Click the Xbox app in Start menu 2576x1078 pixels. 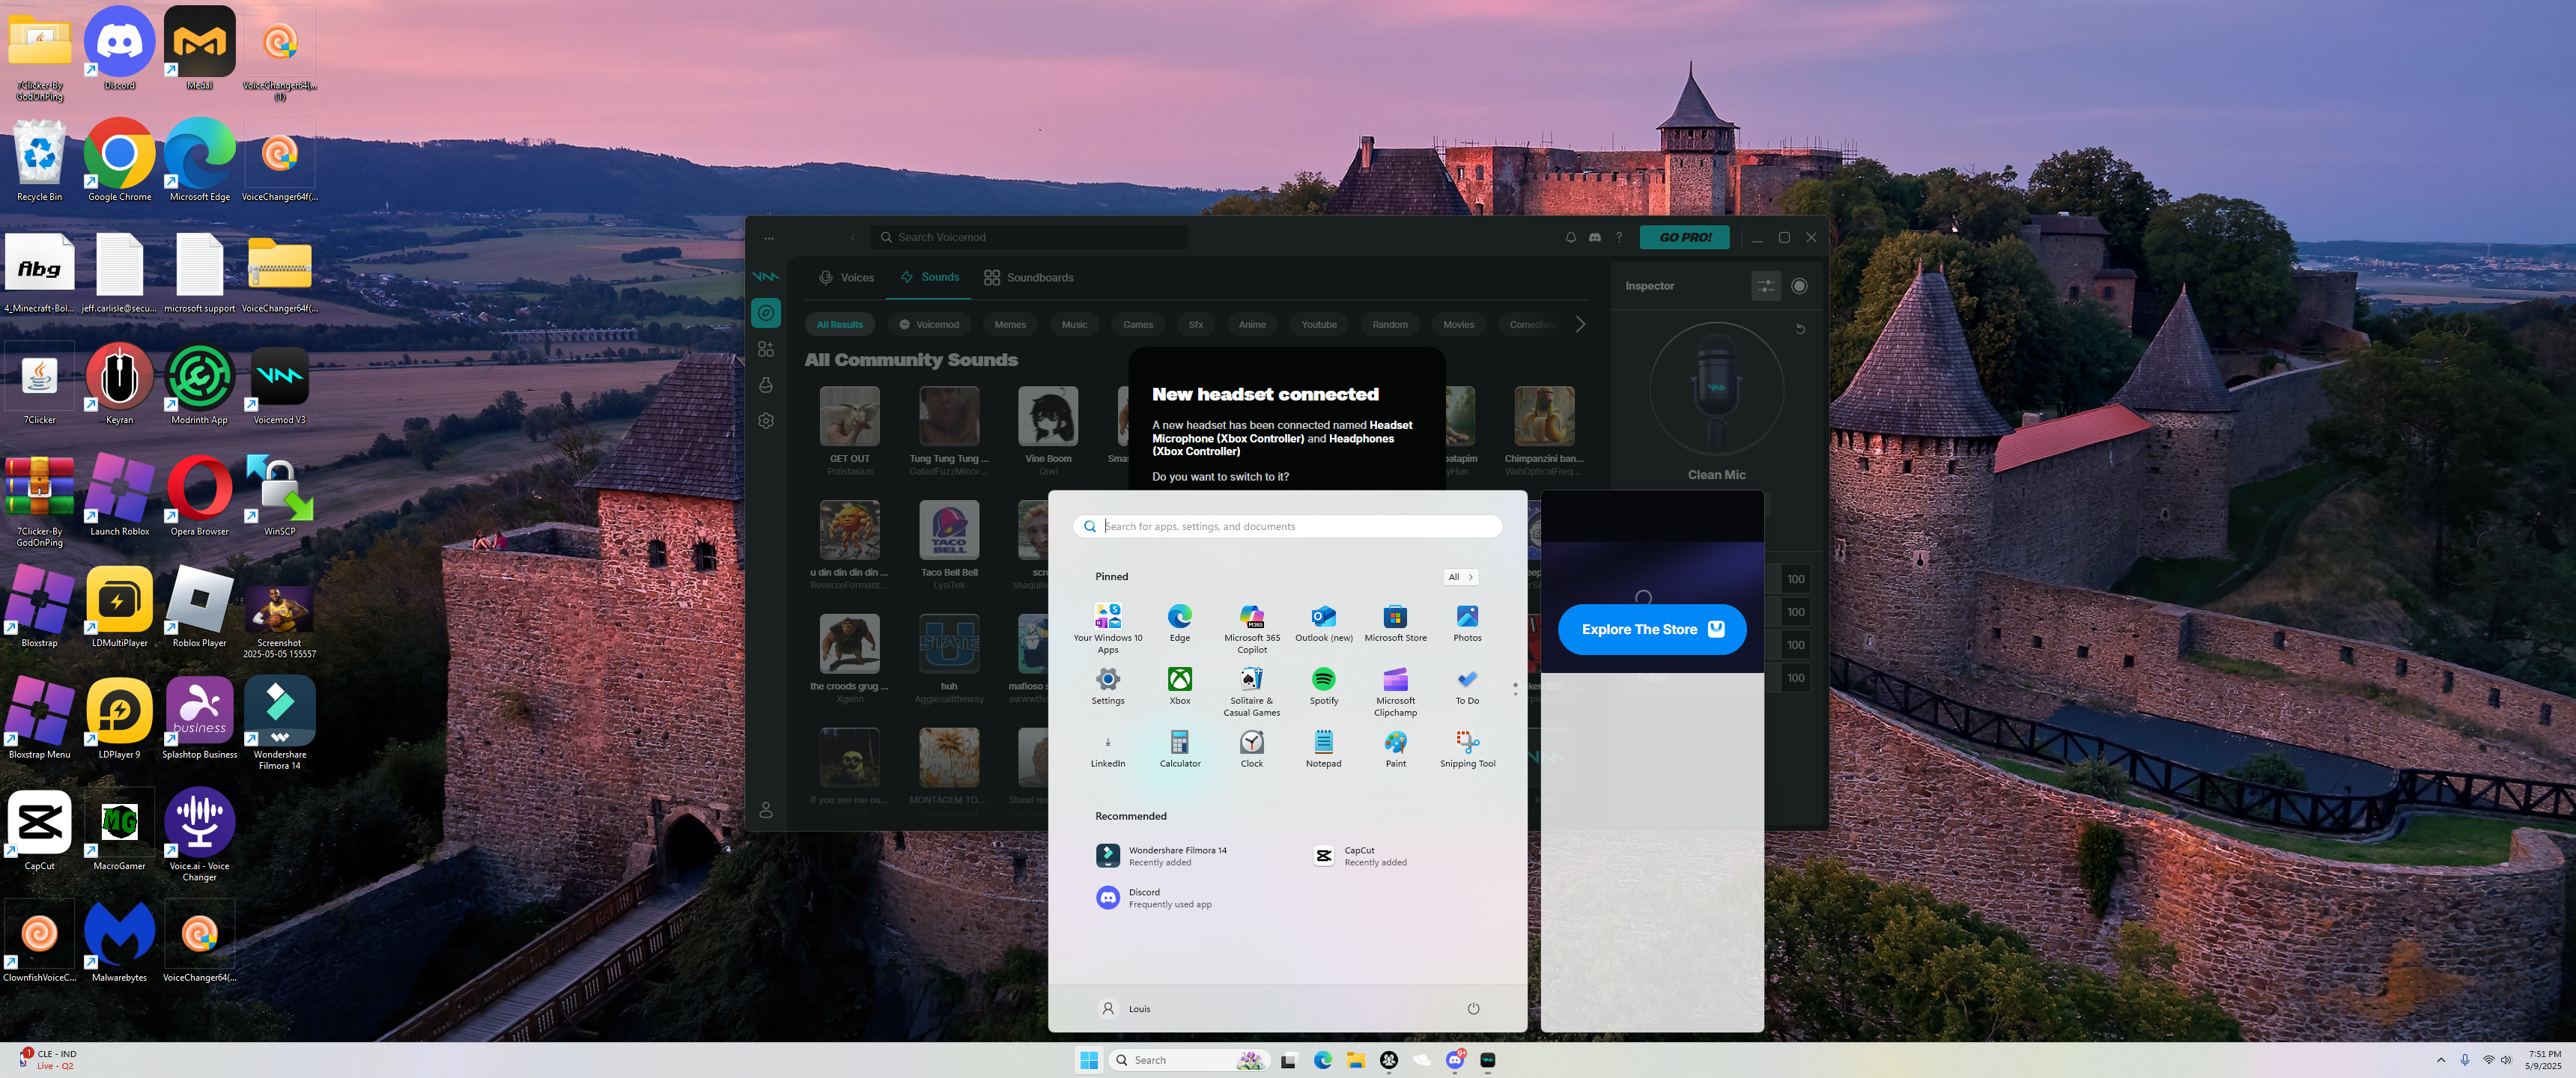point(1179,685)
